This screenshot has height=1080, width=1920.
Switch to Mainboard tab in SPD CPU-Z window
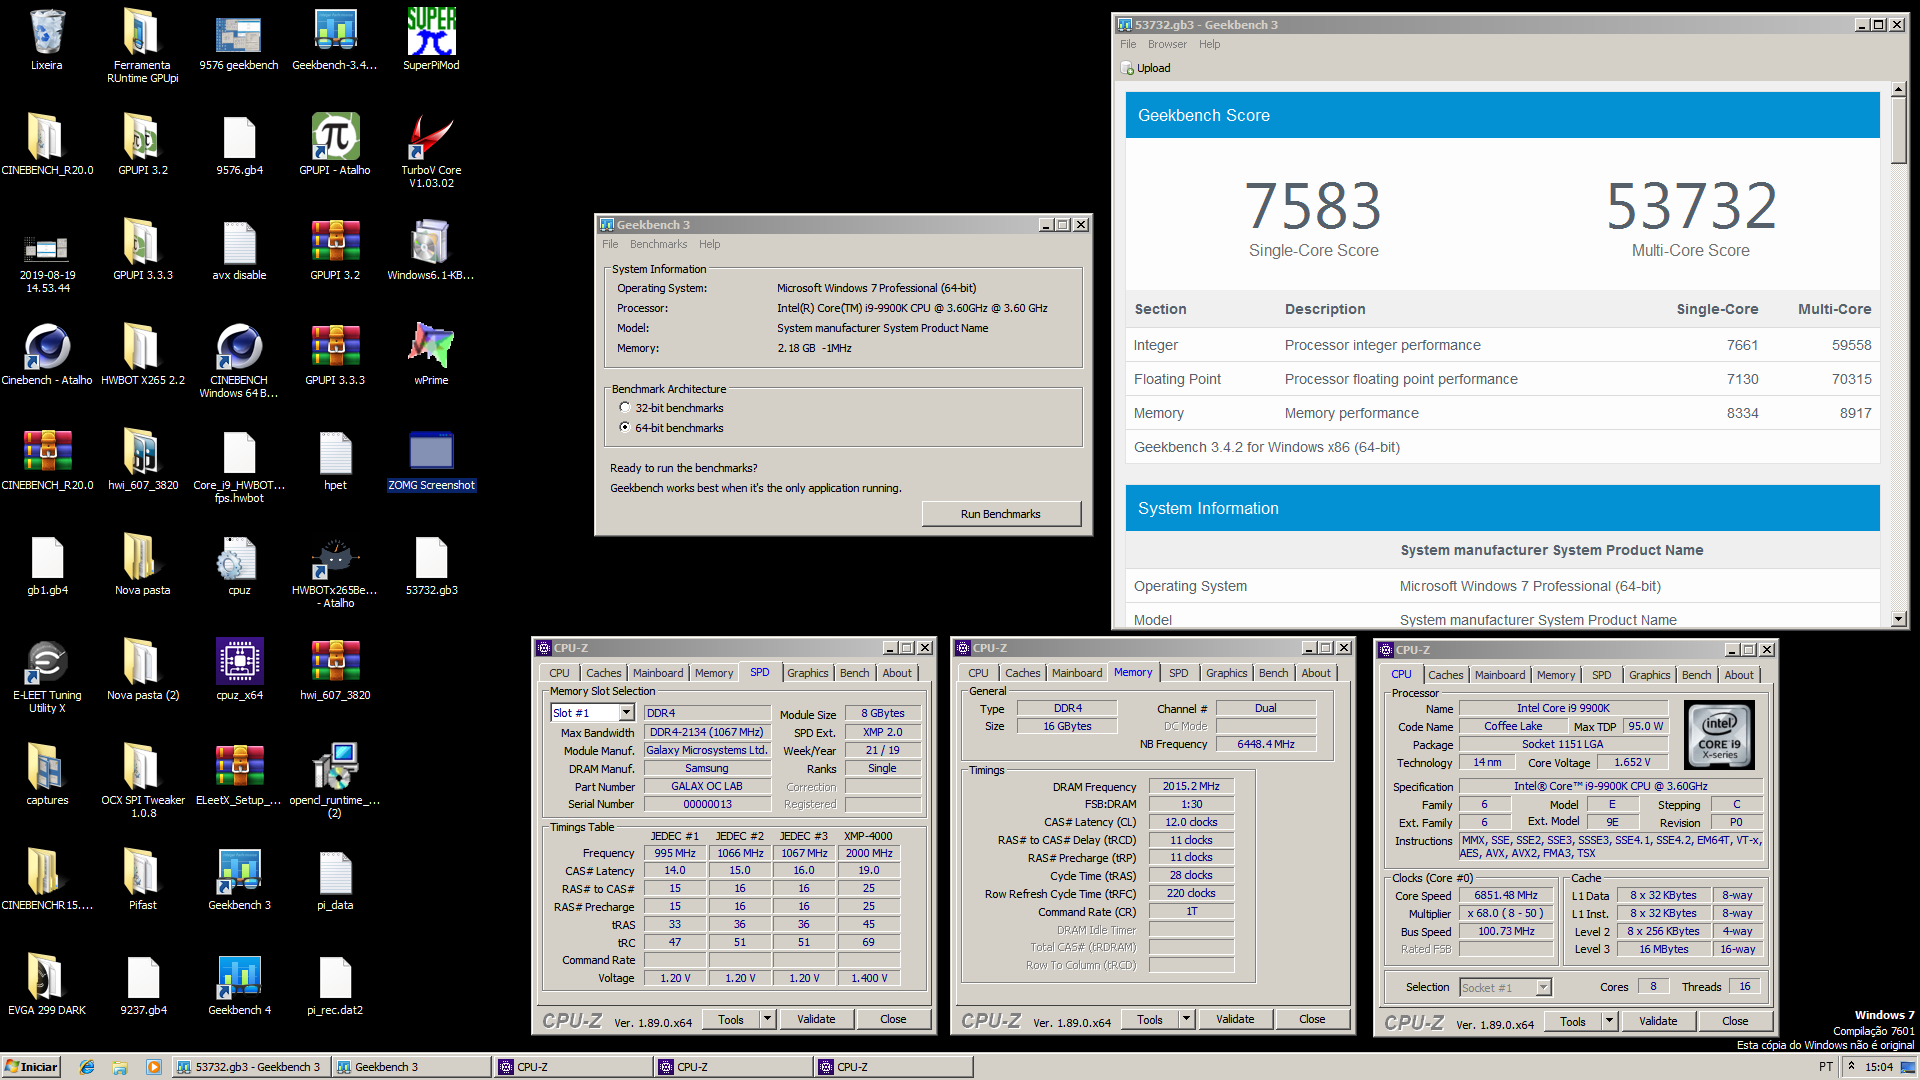tap(658, 673)
